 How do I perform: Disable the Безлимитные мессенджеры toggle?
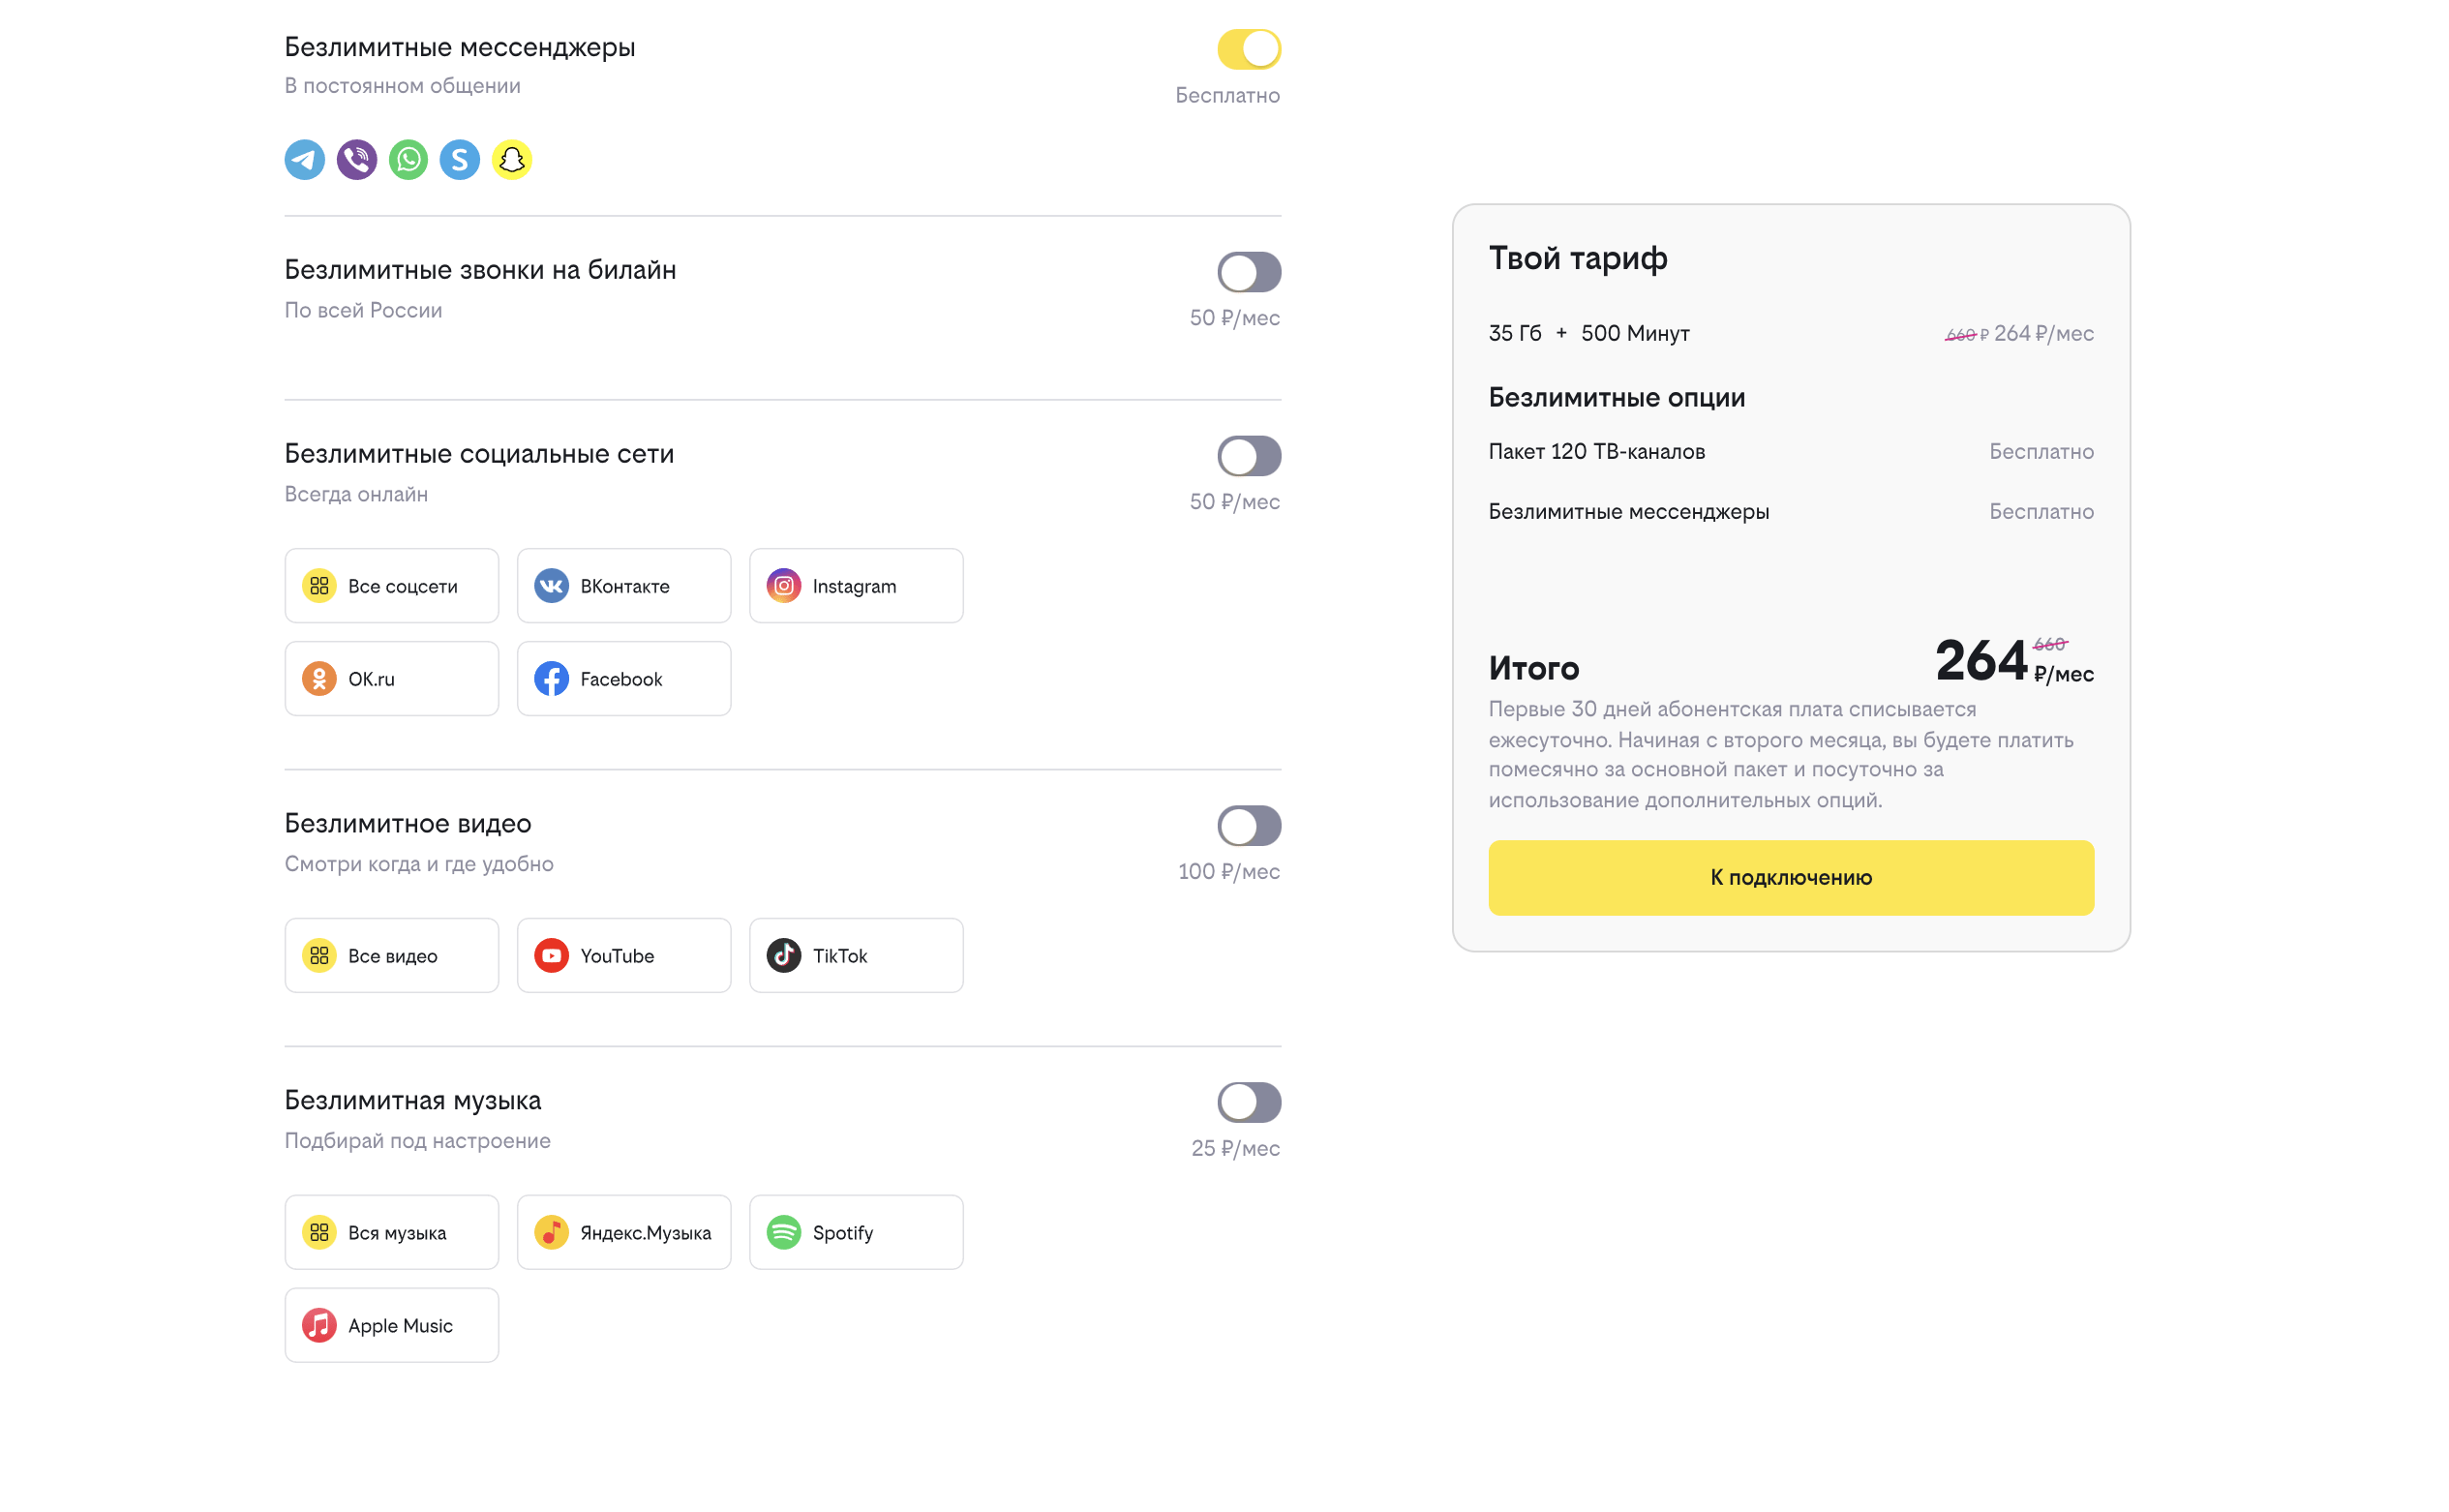[1249, 49]
